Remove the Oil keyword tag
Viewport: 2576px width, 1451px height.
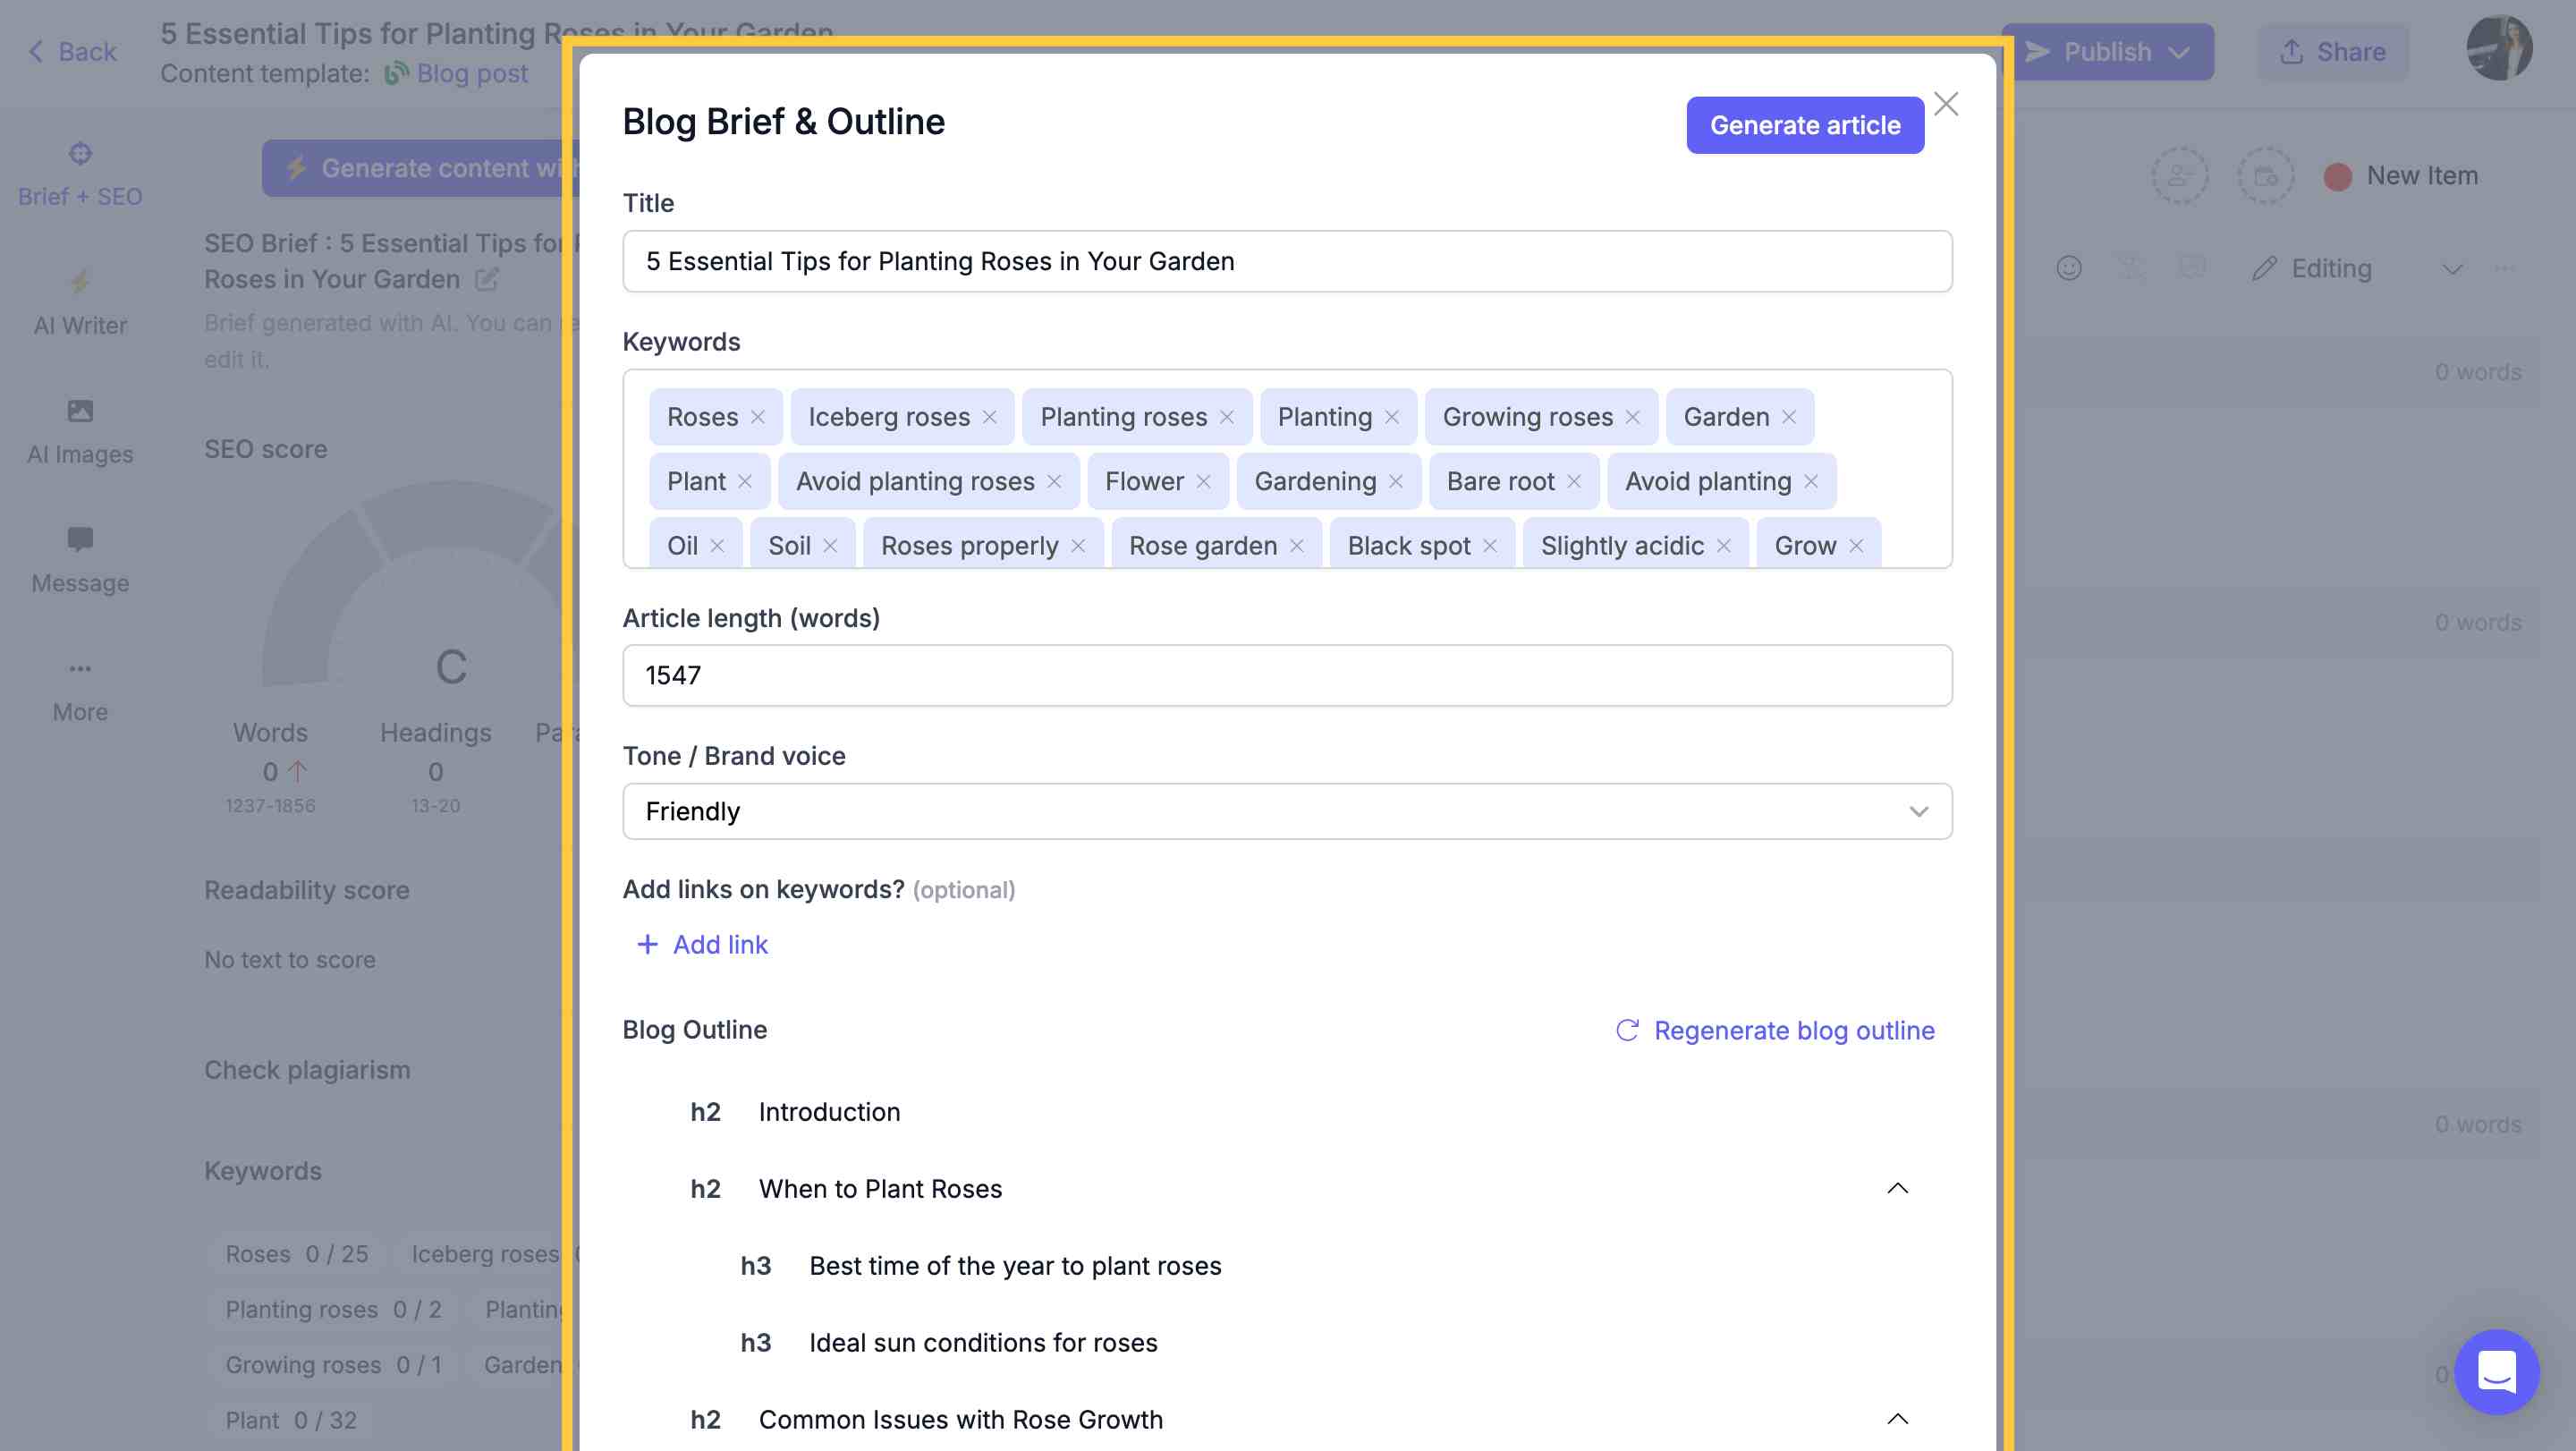[717, 546]
